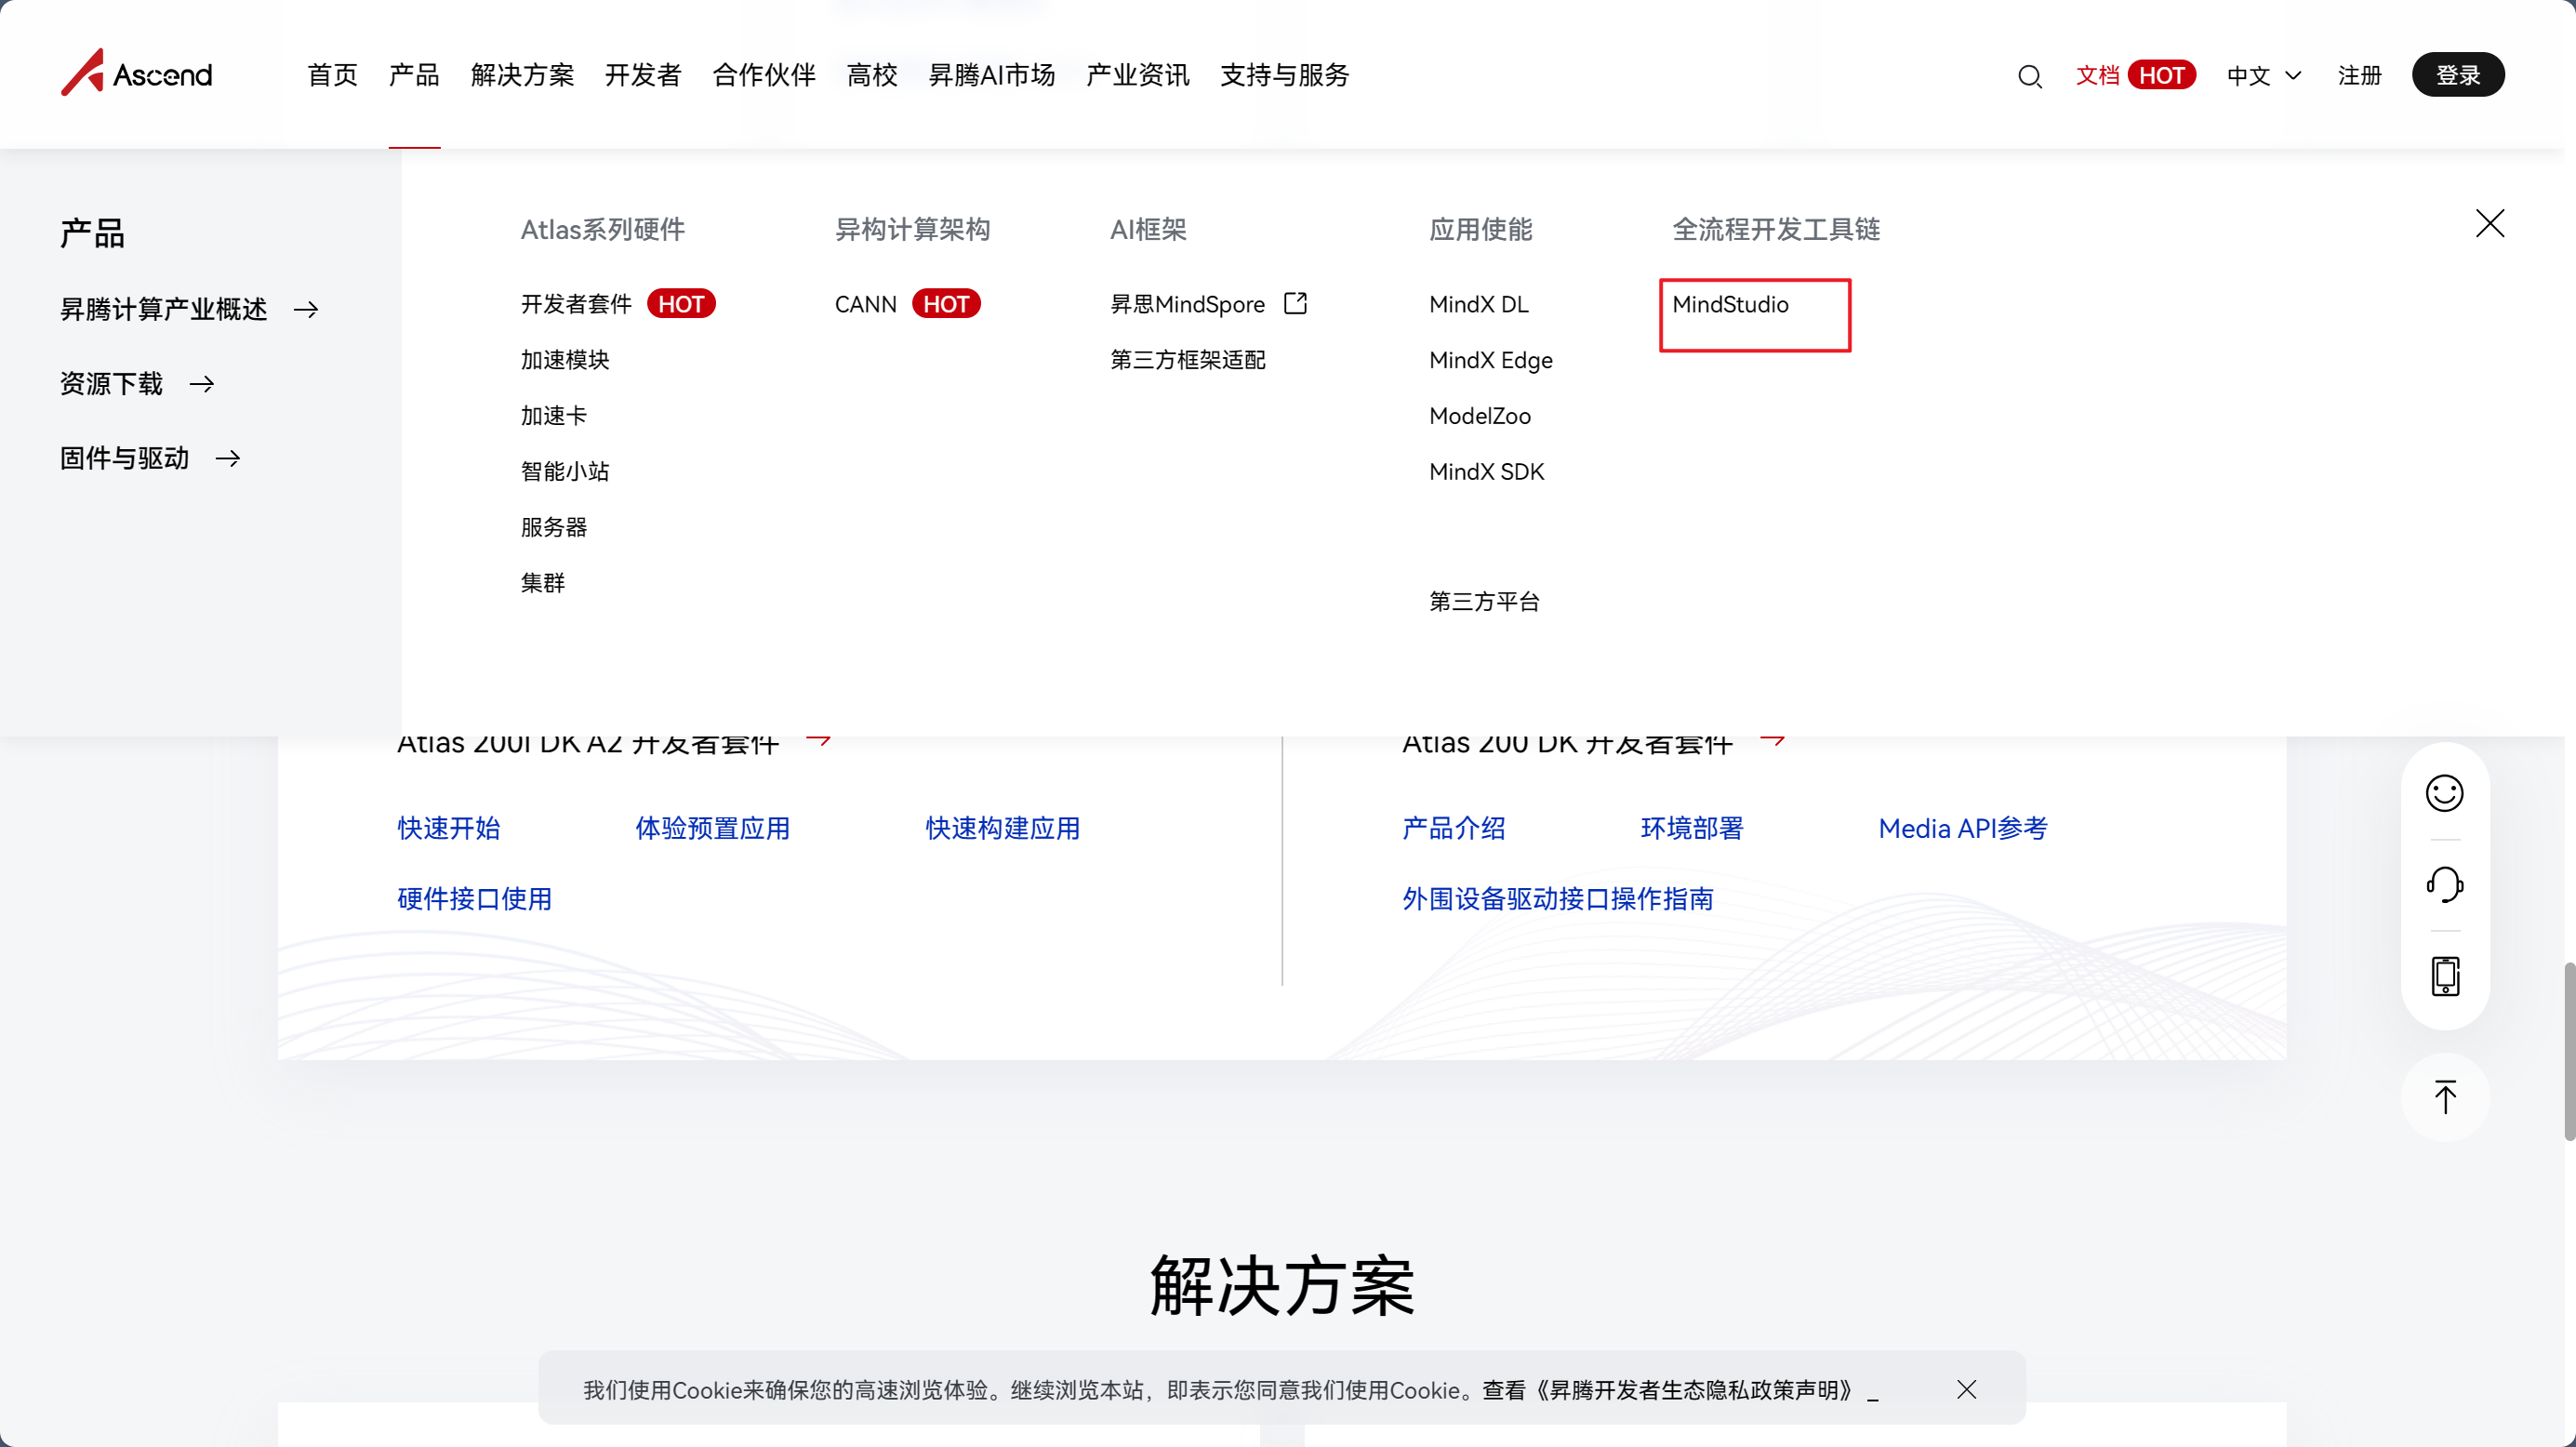2576x1447 pixels.
Task: Open ModelZoo link
Action: pos(1479,416)
